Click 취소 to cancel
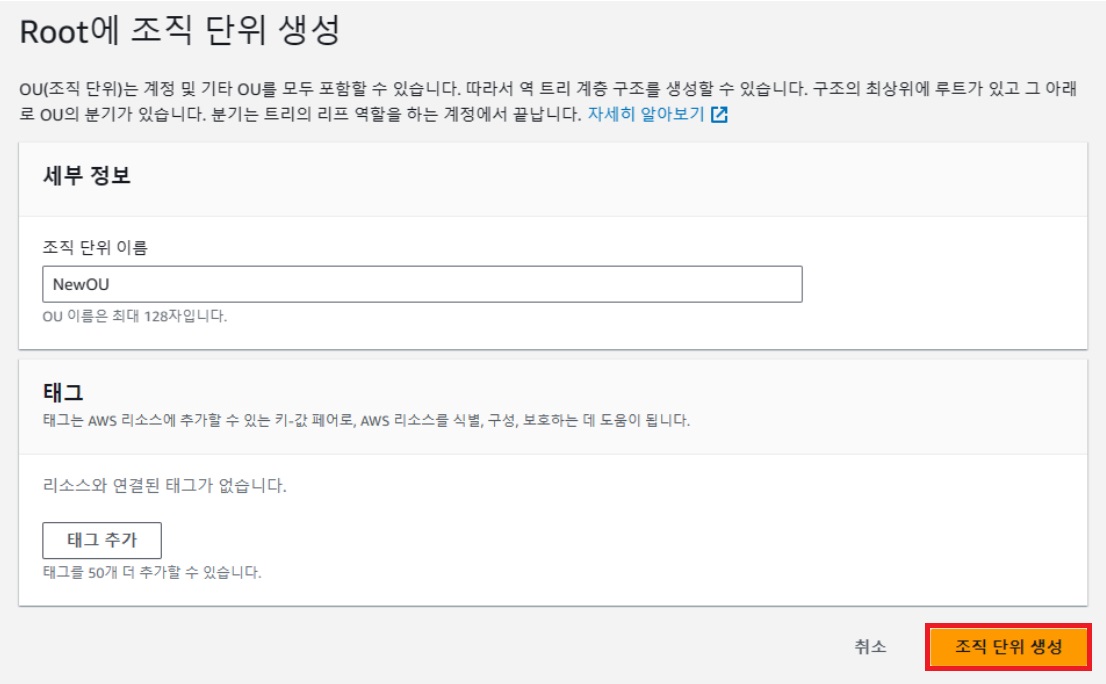Image resolution: width=1106 pixels, height=684 pixels. [870, 647]
